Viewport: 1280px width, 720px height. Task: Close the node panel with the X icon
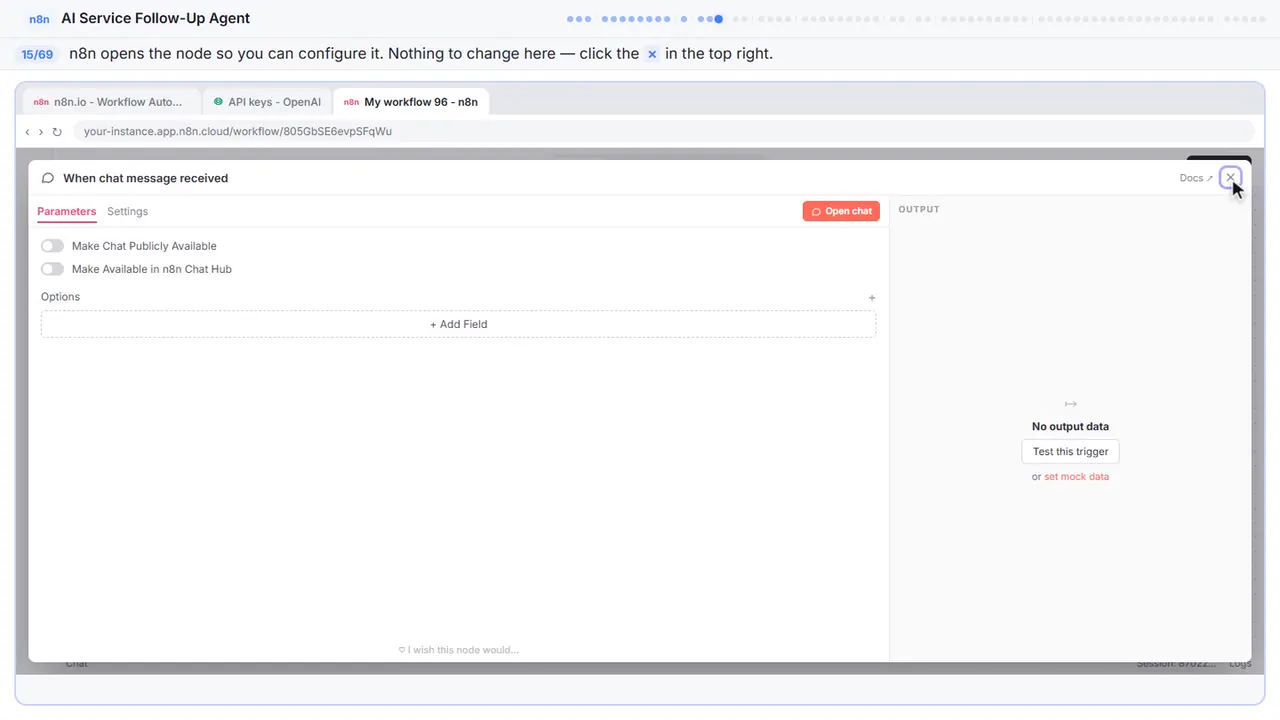(x=1230, y=177)
